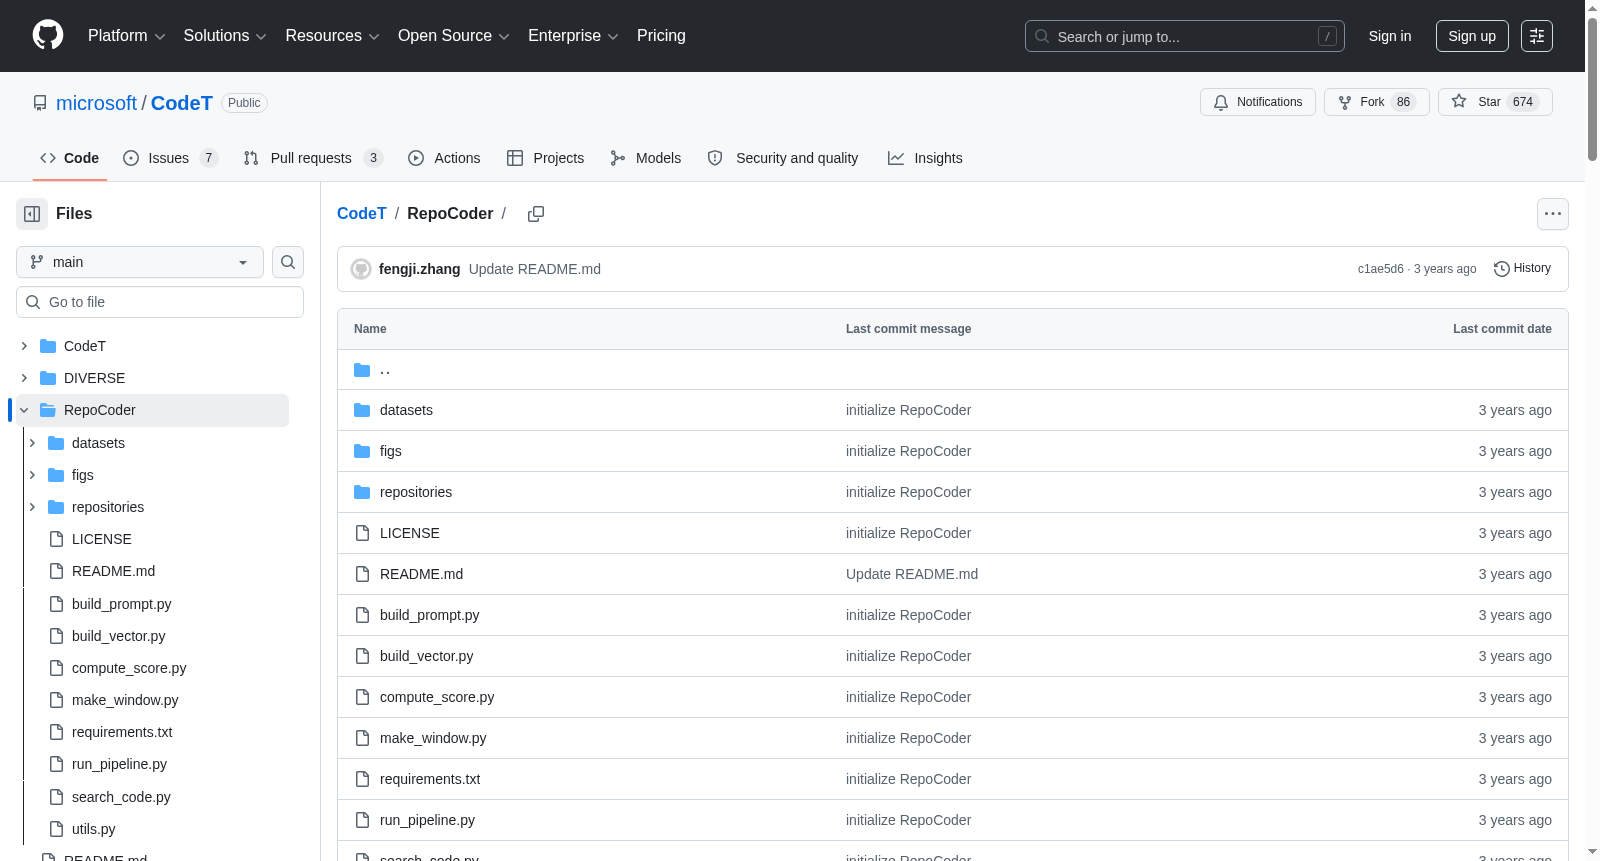The image size is (1600, 861).
Task: Navigate to CodeT root in the breadcrumb
Action: pos(362,214)
